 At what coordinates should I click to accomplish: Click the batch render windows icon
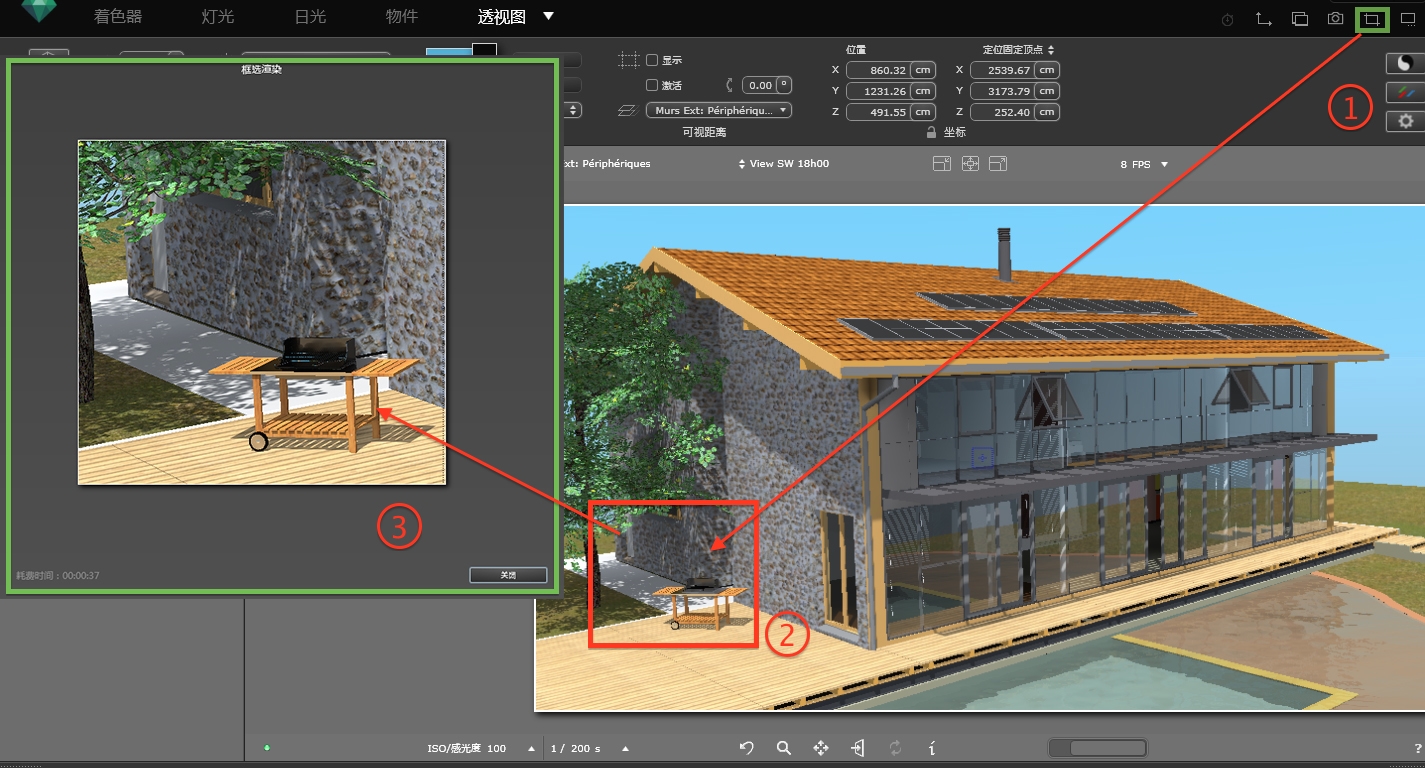[x=1300, y=18]
